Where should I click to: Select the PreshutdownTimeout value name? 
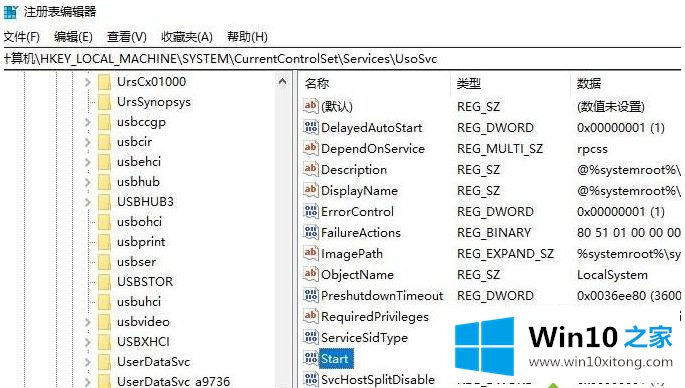pos(382,295)
